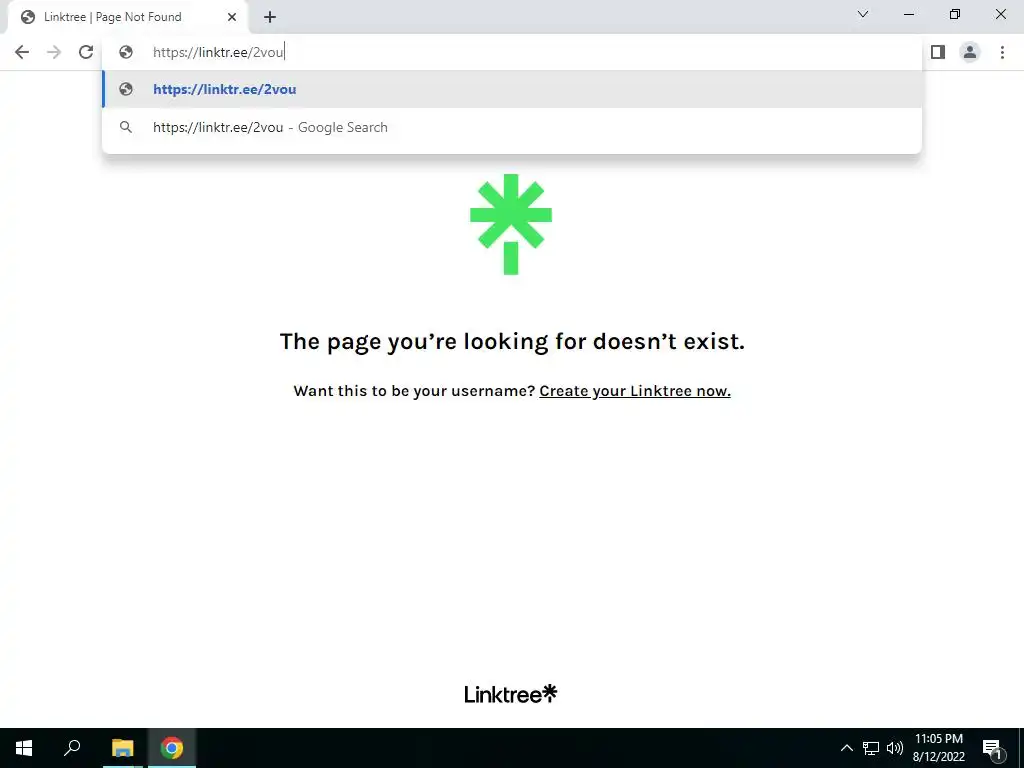This screenshot has width=1024, height=768.
Task: Show hidden system tray icons
Action: [846, 748]
